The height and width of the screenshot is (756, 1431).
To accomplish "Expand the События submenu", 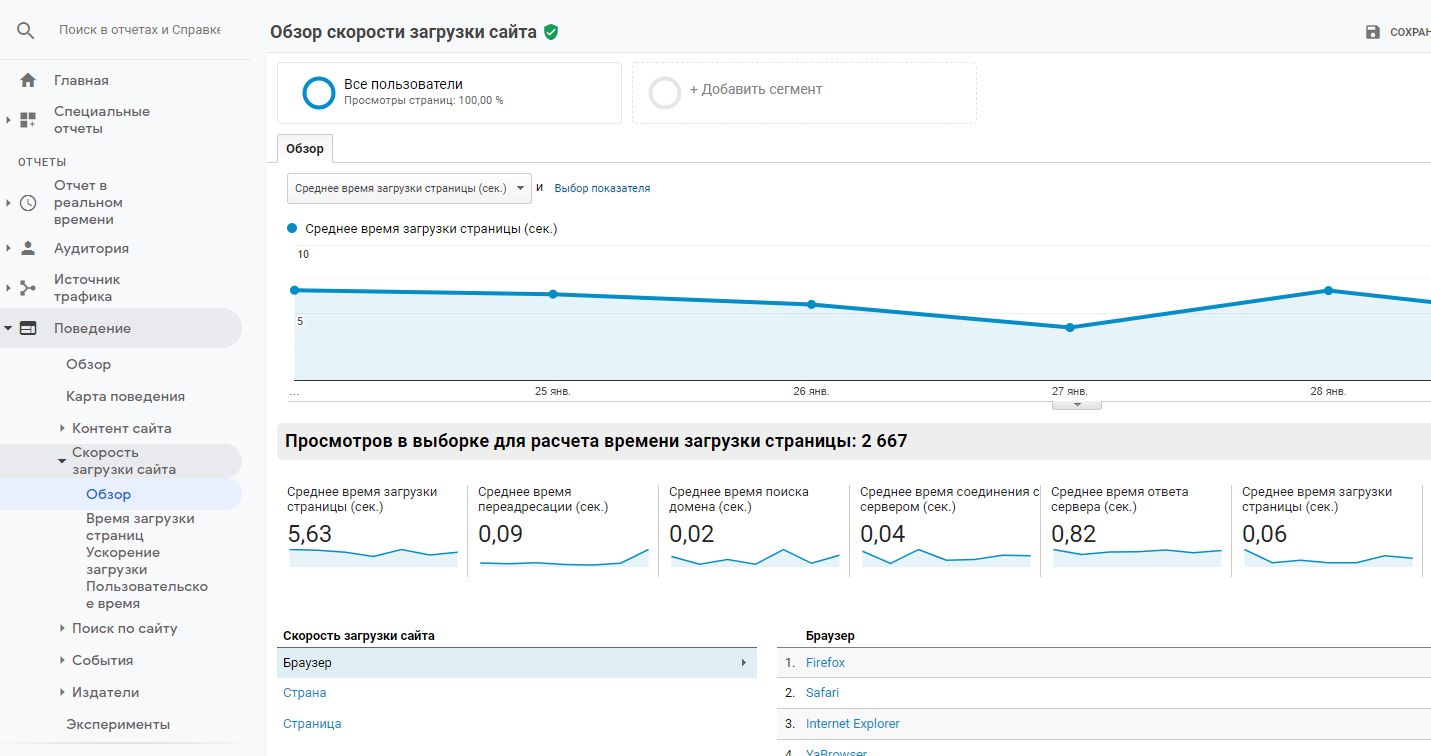I will (x=62, y=660).
